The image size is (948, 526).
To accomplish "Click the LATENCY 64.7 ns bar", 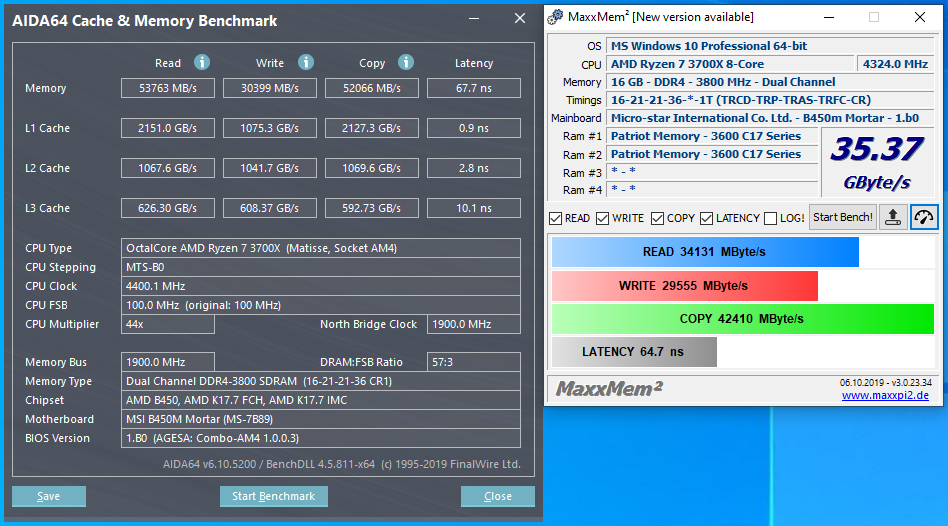I will click(634, 352).
